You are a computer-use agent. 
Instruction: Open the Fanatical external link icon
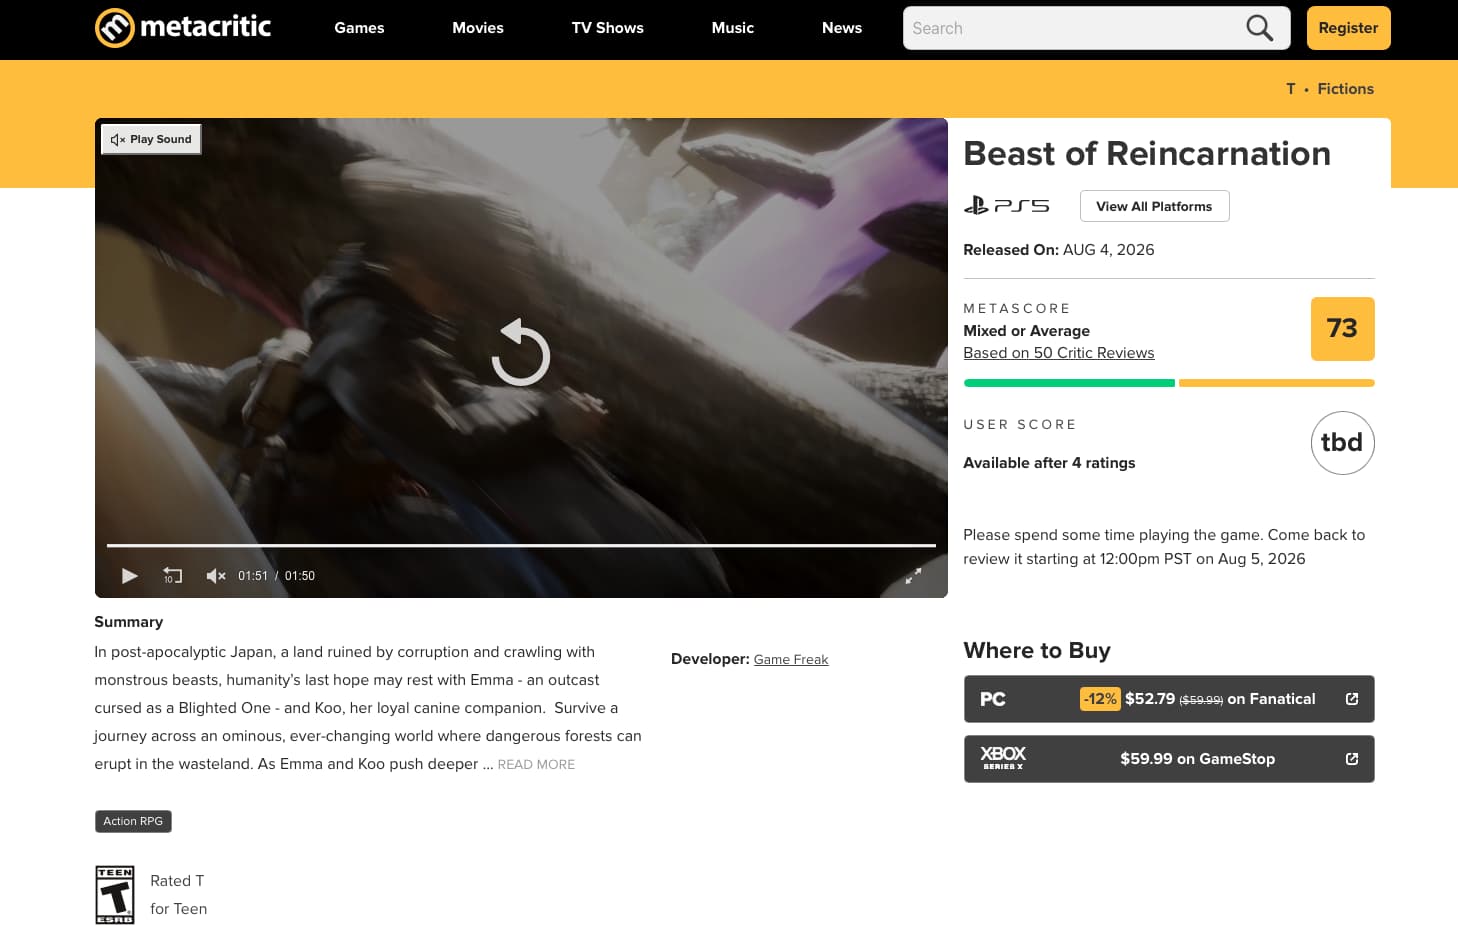tap(1352, 699)
